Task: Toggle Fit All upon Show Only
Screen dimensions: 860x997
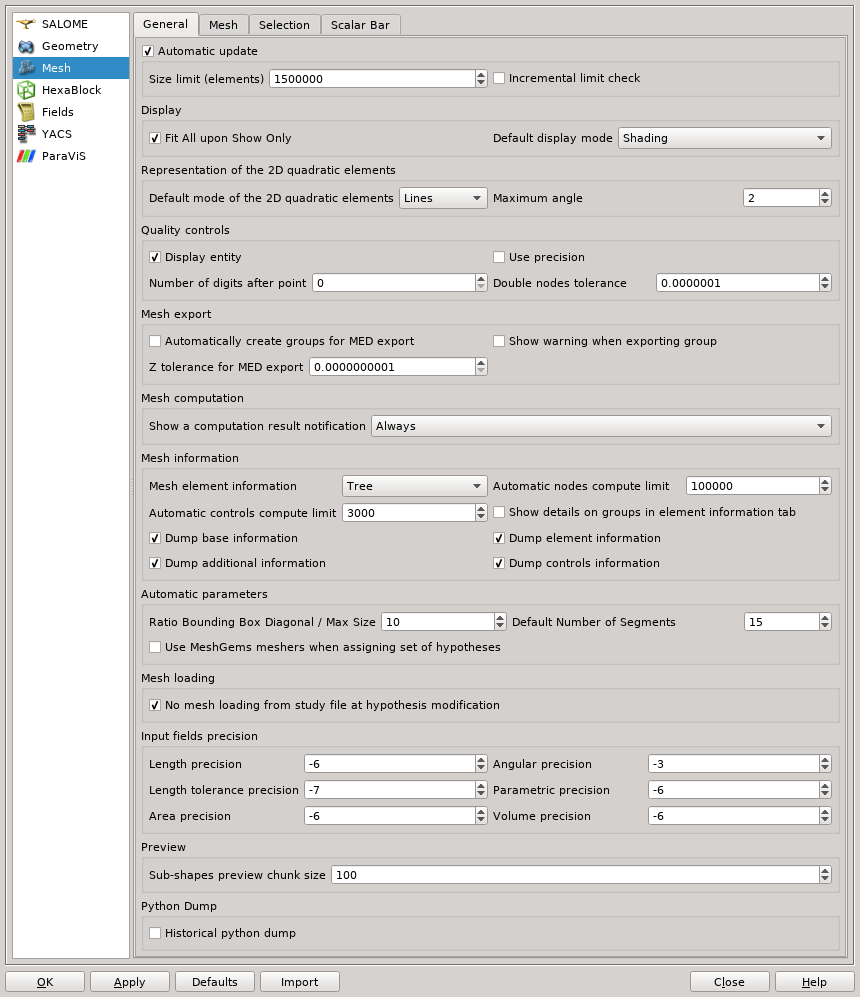Action: tap(155, 138)
